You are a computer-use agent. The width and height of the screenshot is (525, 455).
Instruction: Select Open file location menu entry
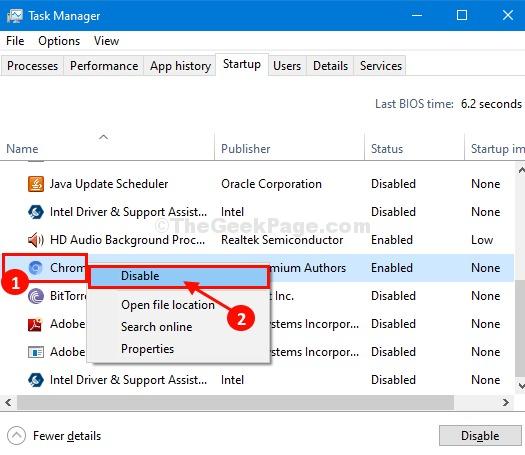coord(168,305)
